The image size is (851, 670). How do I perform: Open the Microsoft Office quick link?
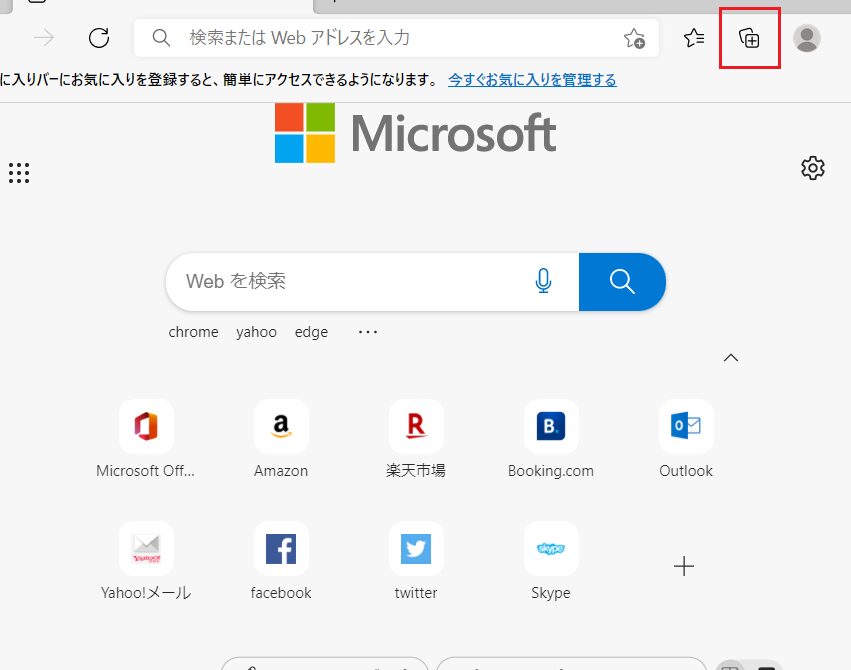click(146, 439)
